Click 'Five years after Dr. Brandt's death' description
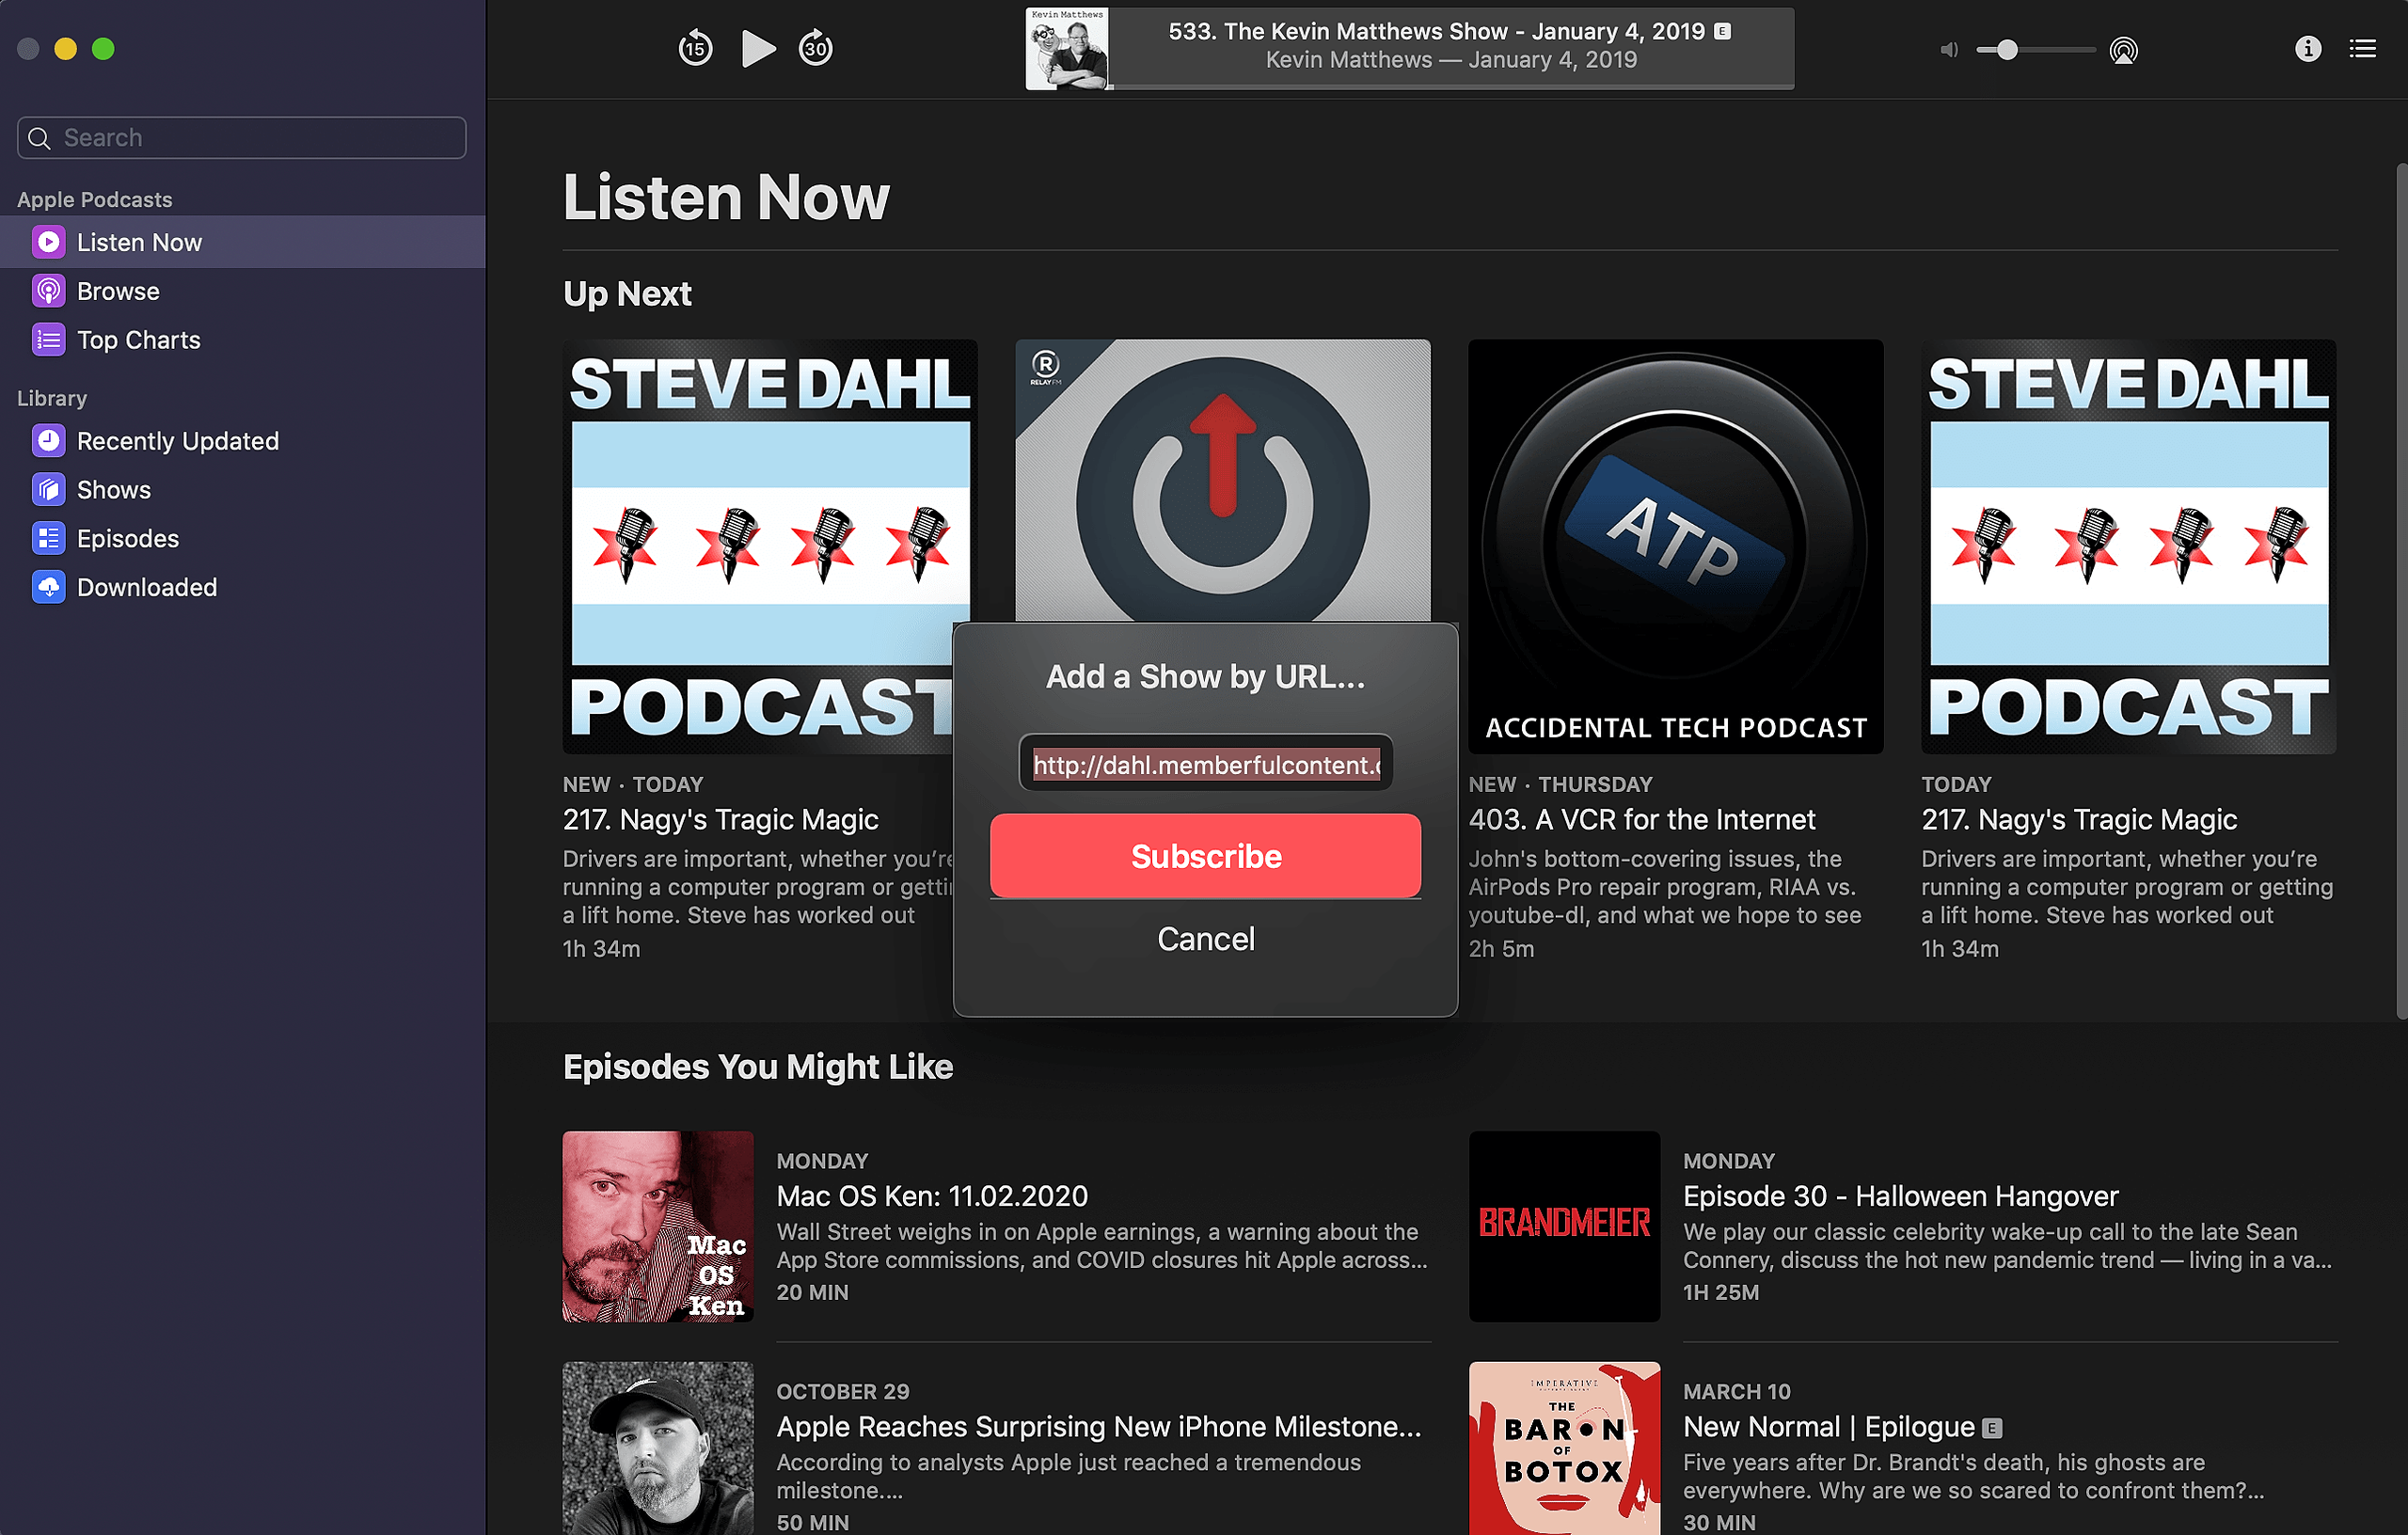2408x1535 pixels. coord(1974,1477)
